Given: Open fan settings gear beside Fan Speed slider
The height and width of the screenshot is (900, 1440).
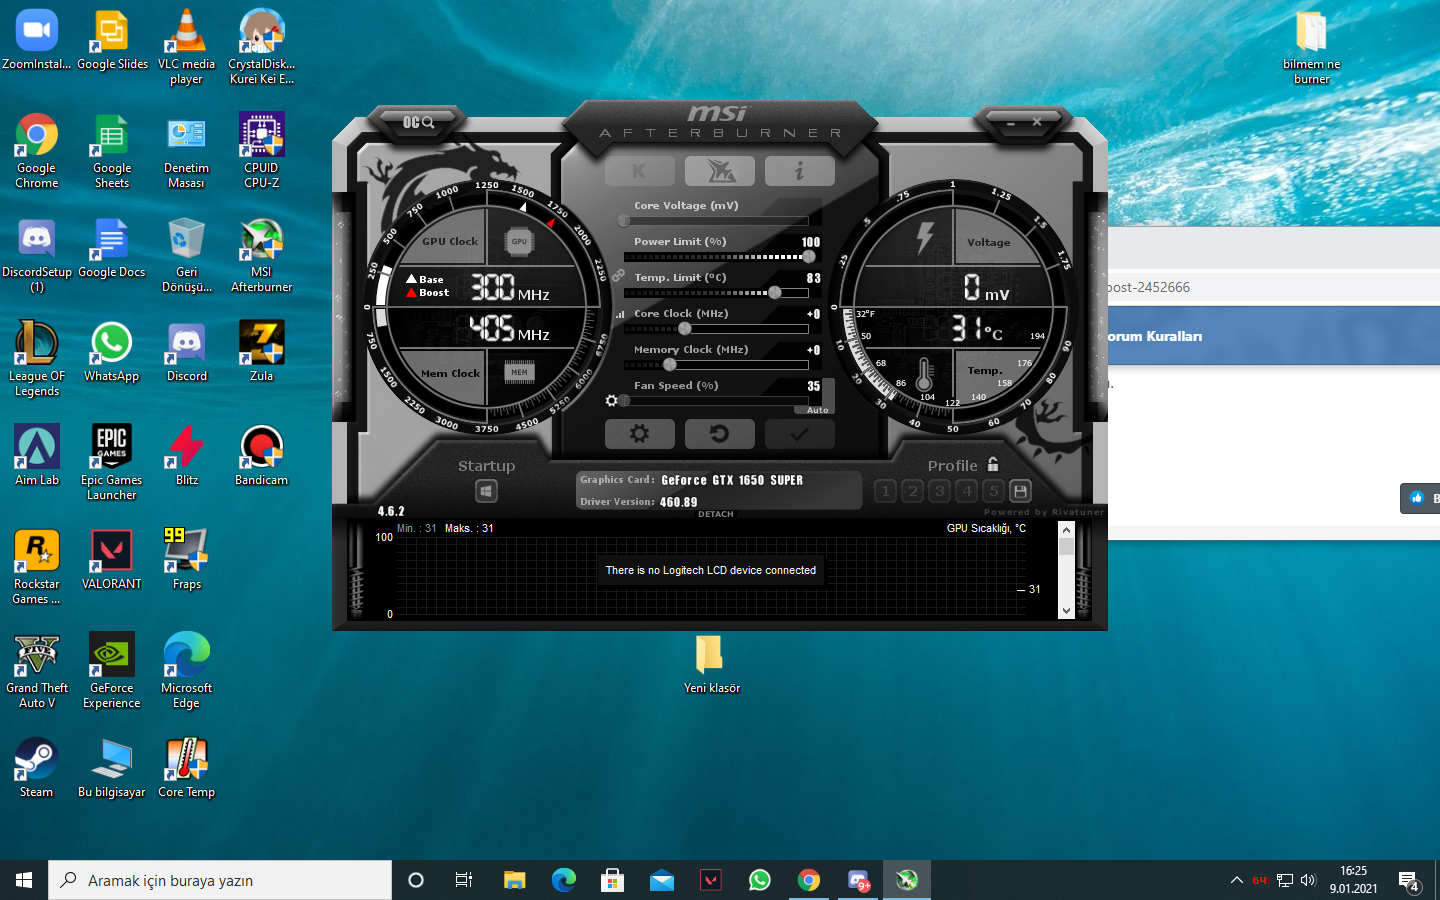Looking at the screenshot, I should 612,400.
